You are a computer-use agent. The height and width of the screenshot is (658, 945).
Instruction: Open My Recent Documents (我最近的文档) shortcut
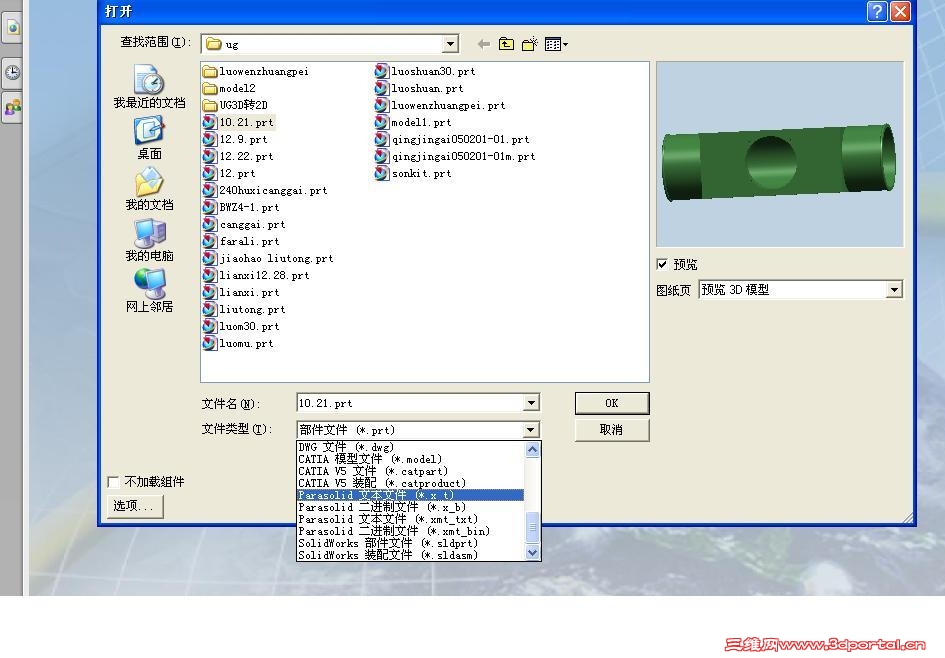[x=149, y=87]
